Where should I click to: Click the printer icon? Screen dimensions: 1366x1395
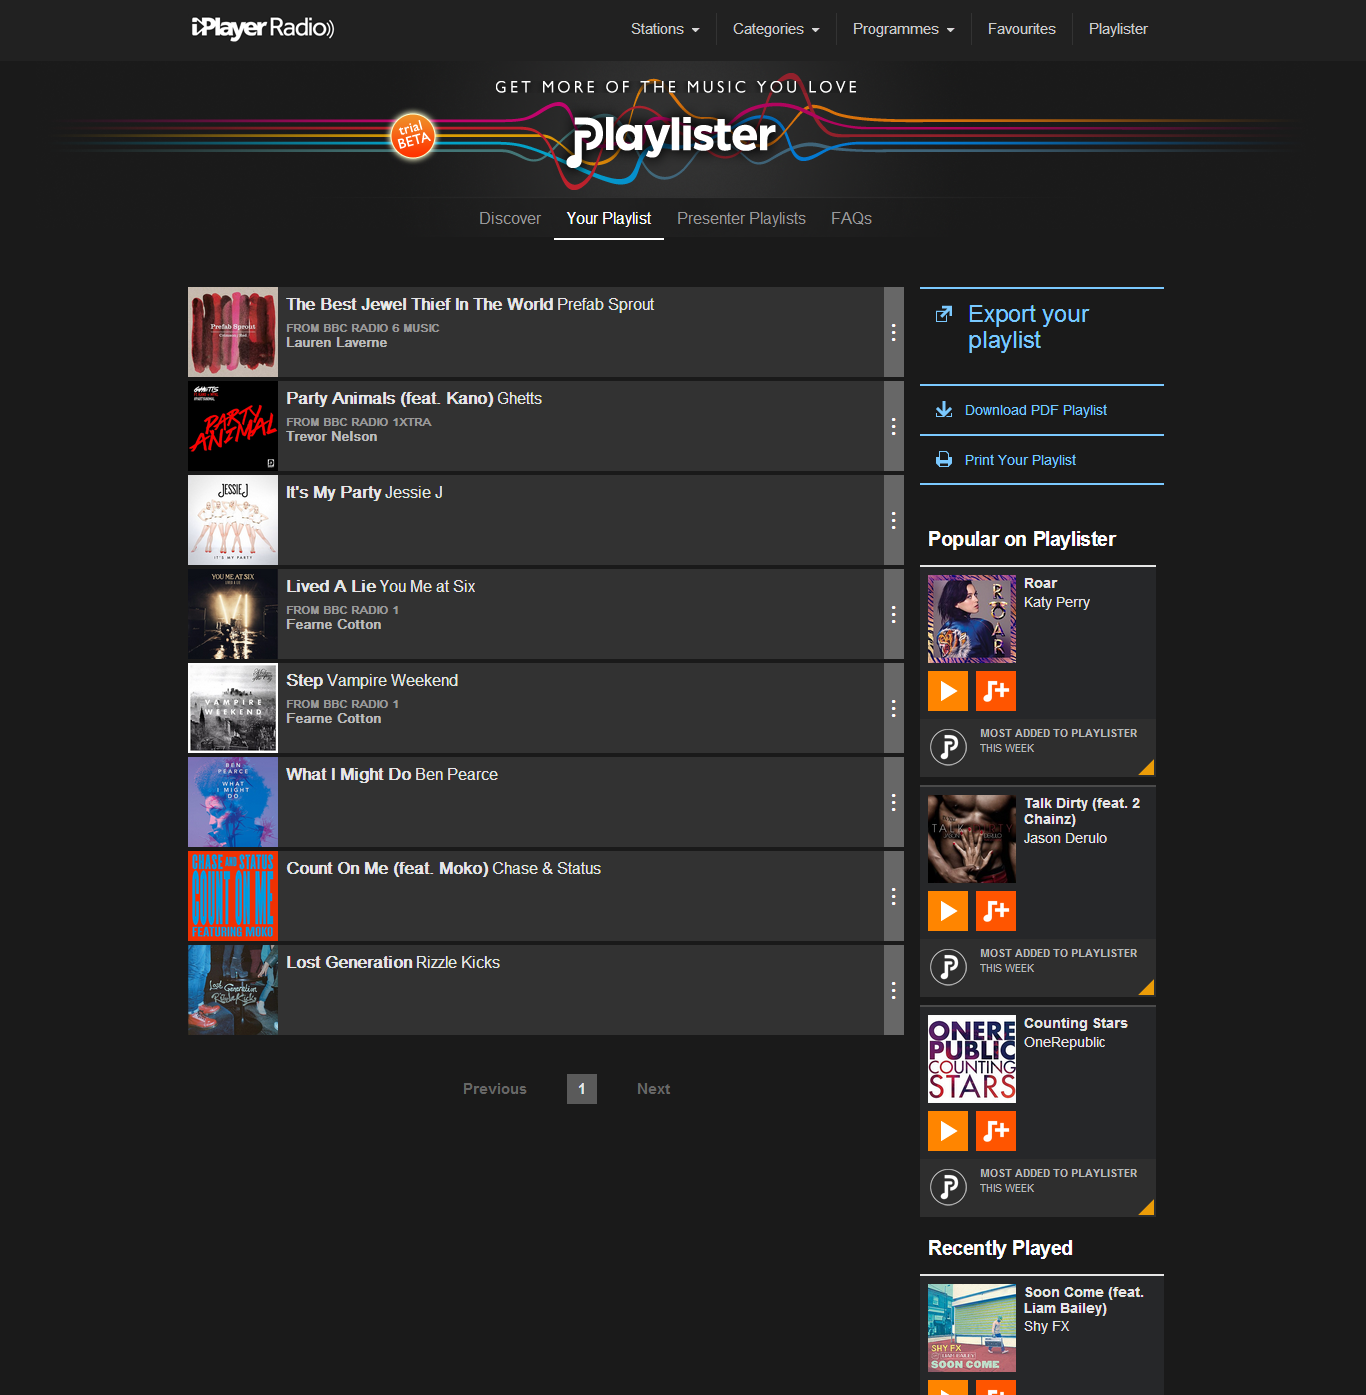943,460
